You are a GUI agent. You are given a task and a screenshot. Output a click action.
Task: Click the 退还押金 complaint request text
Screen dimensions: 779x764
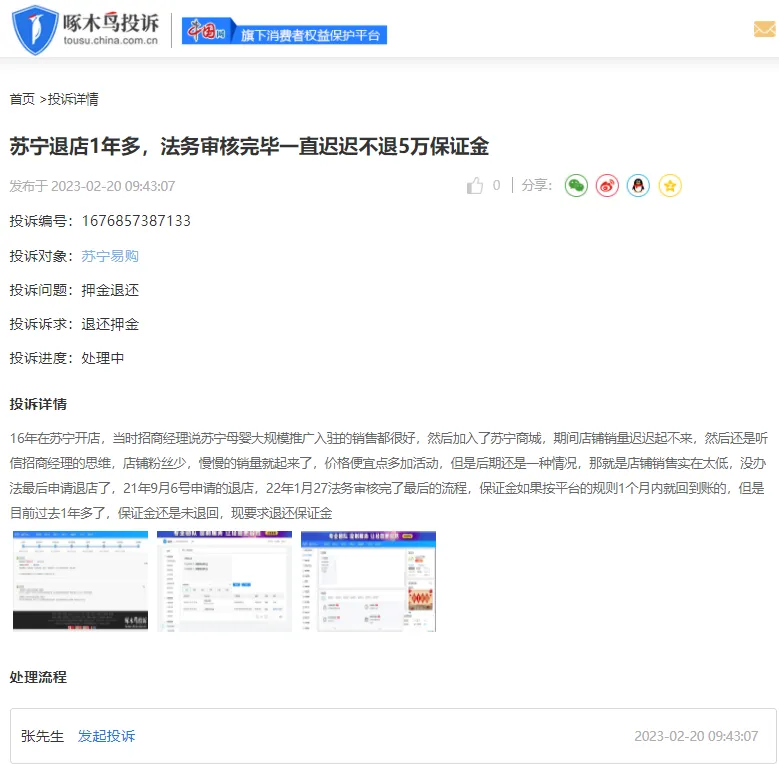(x=110, y=324)
